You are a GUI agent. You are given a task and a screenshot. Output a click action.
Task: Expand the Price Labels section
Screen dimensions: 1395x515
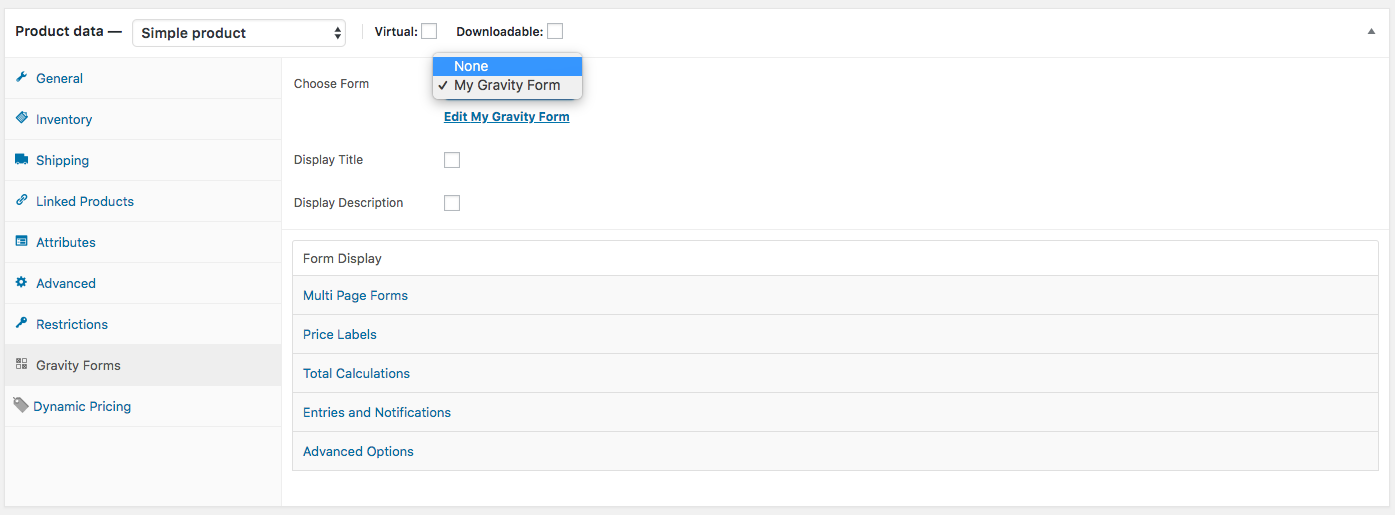(340, 335)
